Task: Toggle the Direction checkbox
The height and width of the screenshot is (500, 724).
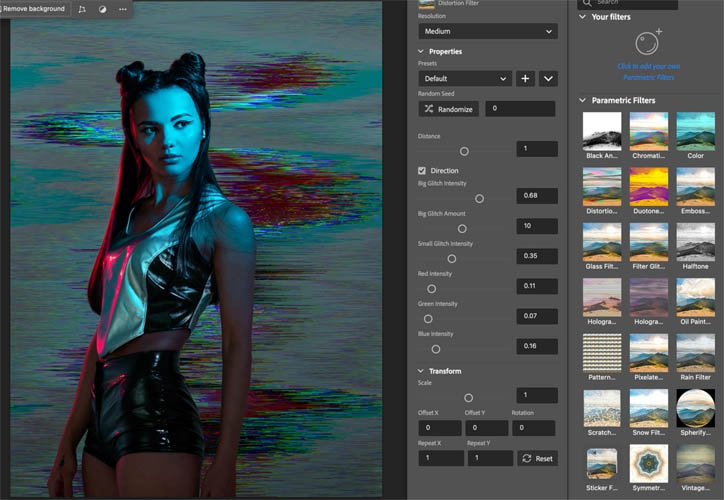Action: tap(422, 171)
